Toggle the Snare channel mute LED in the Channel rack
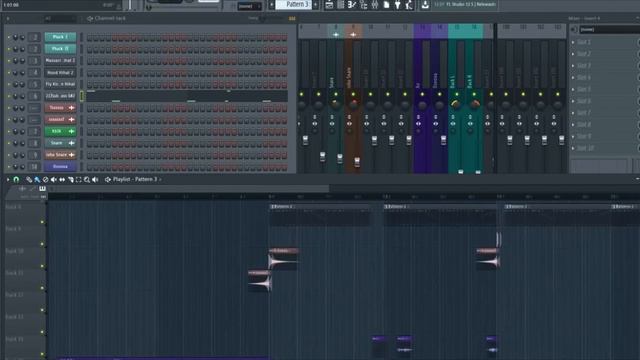Image resolution: width=640 pixels, height=360 pixels. 9,143
